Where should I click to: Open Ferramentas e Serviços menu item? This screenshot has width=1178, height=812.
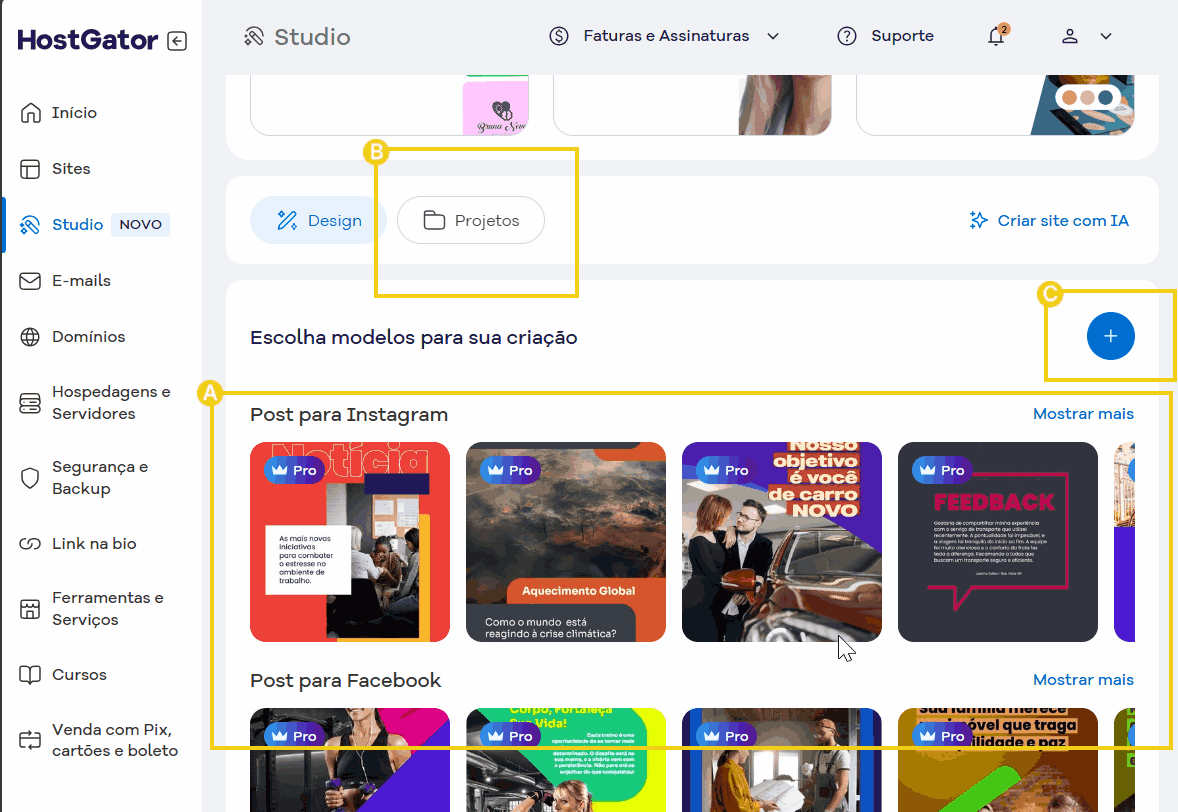[x=107, y=608]
